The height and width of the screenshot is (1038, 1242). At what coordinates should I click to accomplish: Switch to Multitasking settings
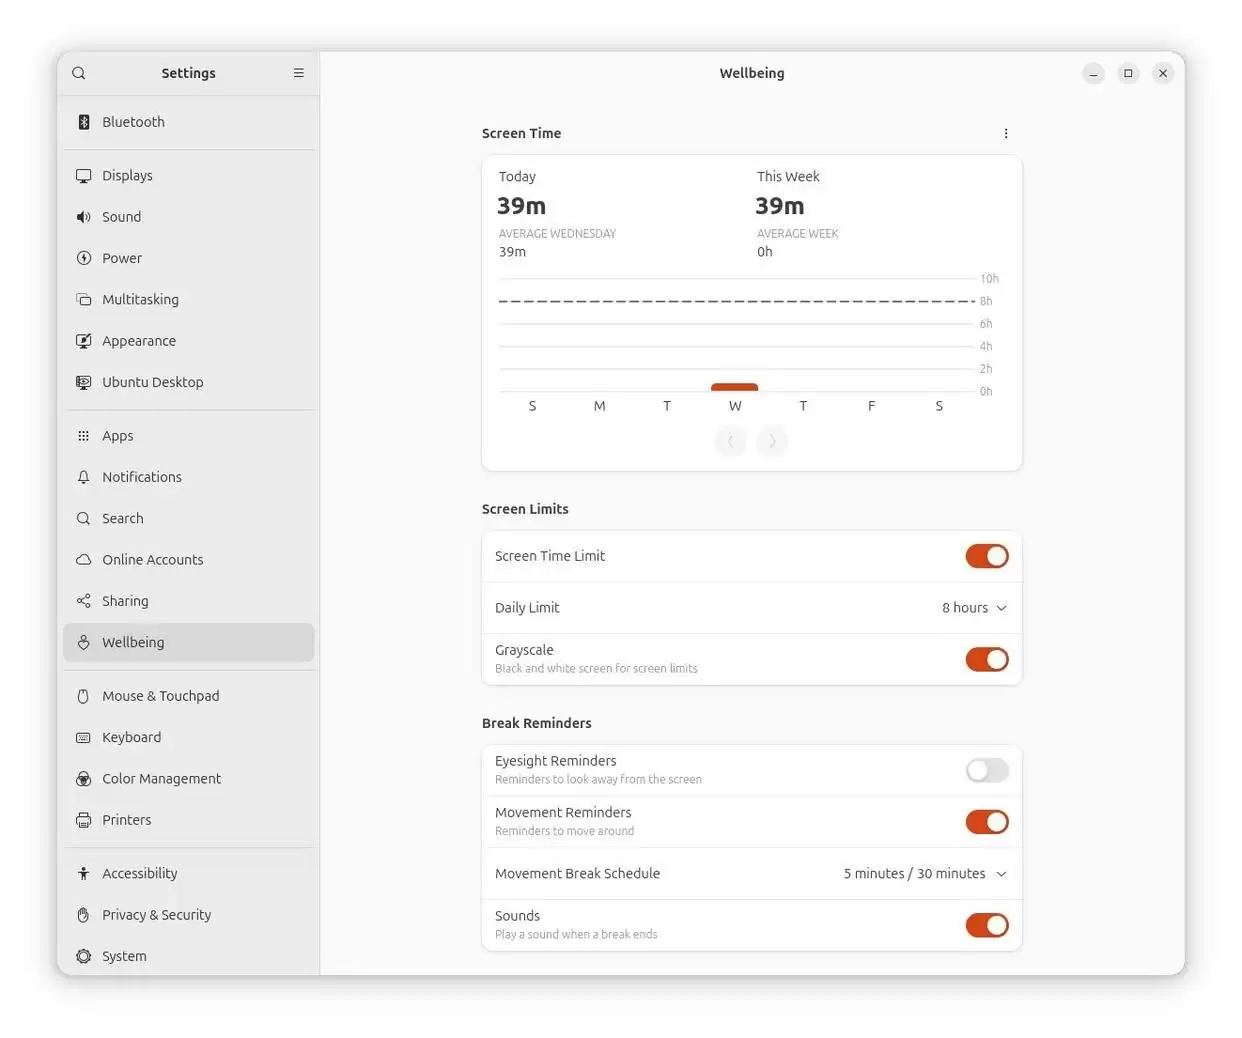coord(189,300)
